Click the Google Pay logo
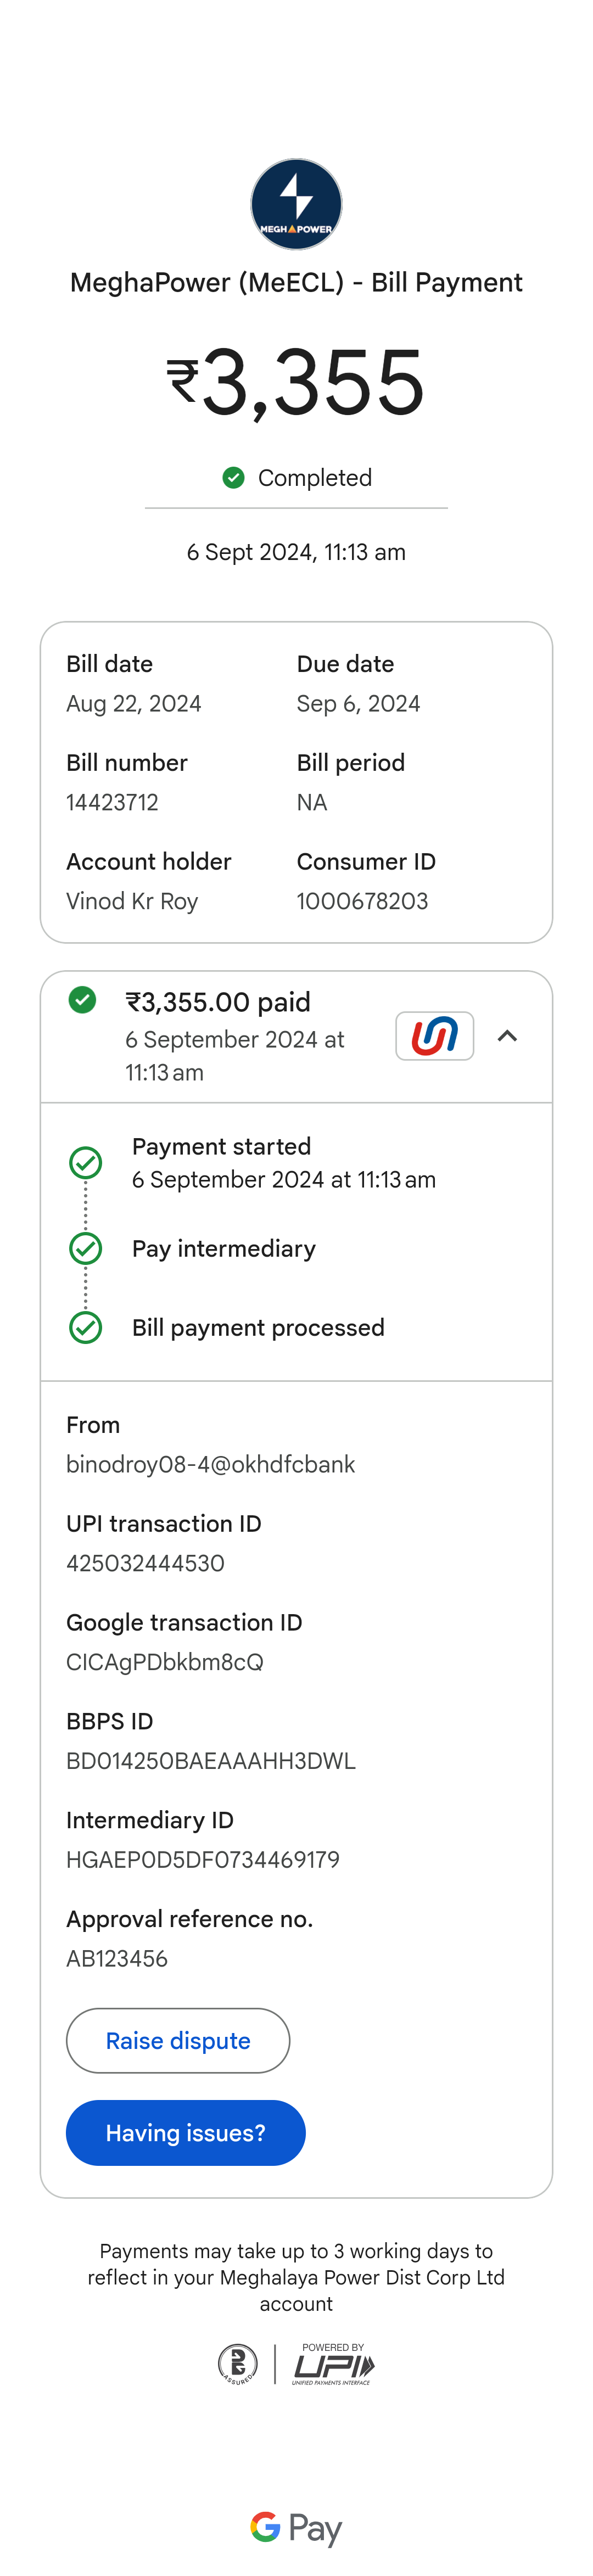Screen dimensions: 593x2576 coord(296,2528)
